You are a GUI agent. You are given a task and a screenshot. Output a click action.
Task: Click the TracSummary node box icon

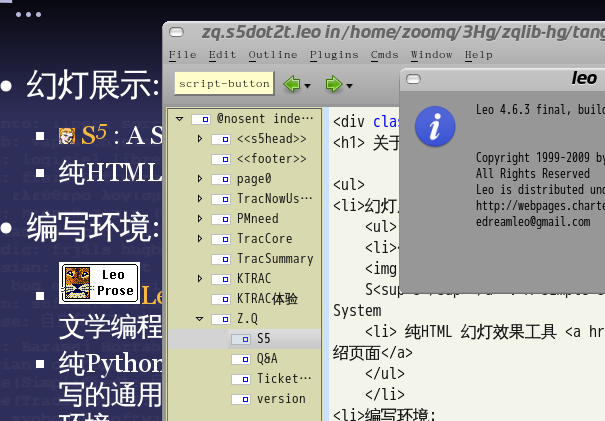[221, 259]
